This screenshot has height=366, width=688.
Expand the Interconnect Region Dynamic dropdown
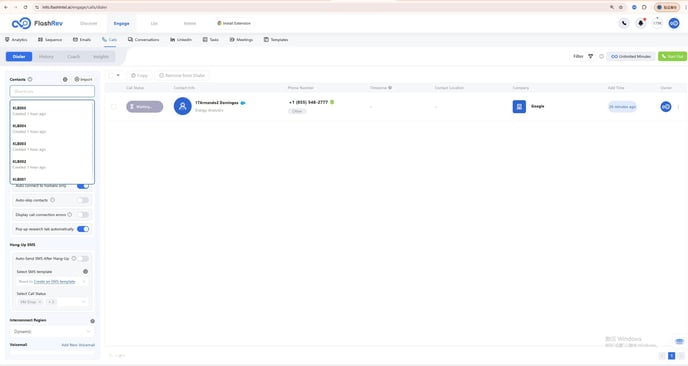52,331
